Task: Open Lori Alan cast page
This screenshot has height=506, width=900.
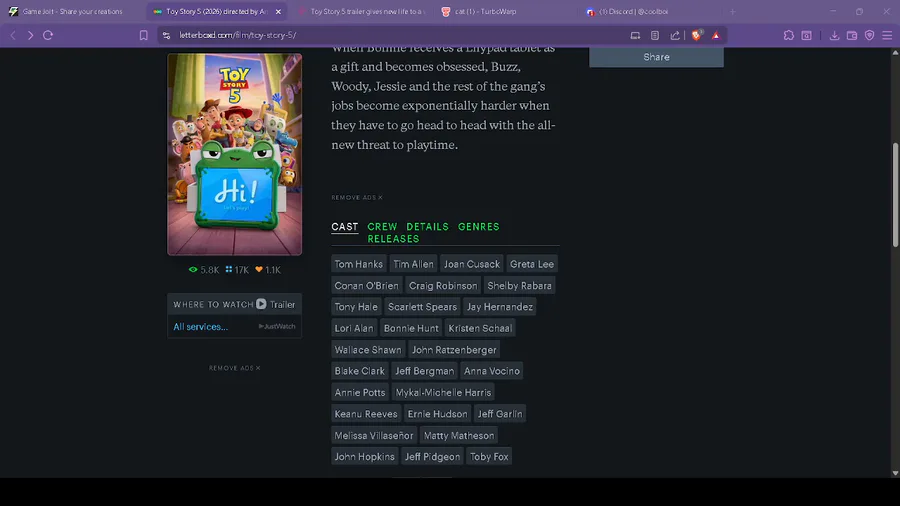Action: pyautogui.click(x=354, y=328)
